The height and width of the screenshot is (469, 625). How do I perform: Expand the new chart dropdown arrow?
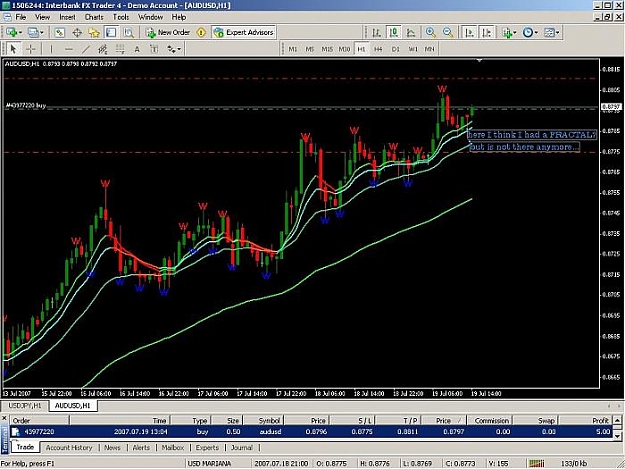point(20,32)
